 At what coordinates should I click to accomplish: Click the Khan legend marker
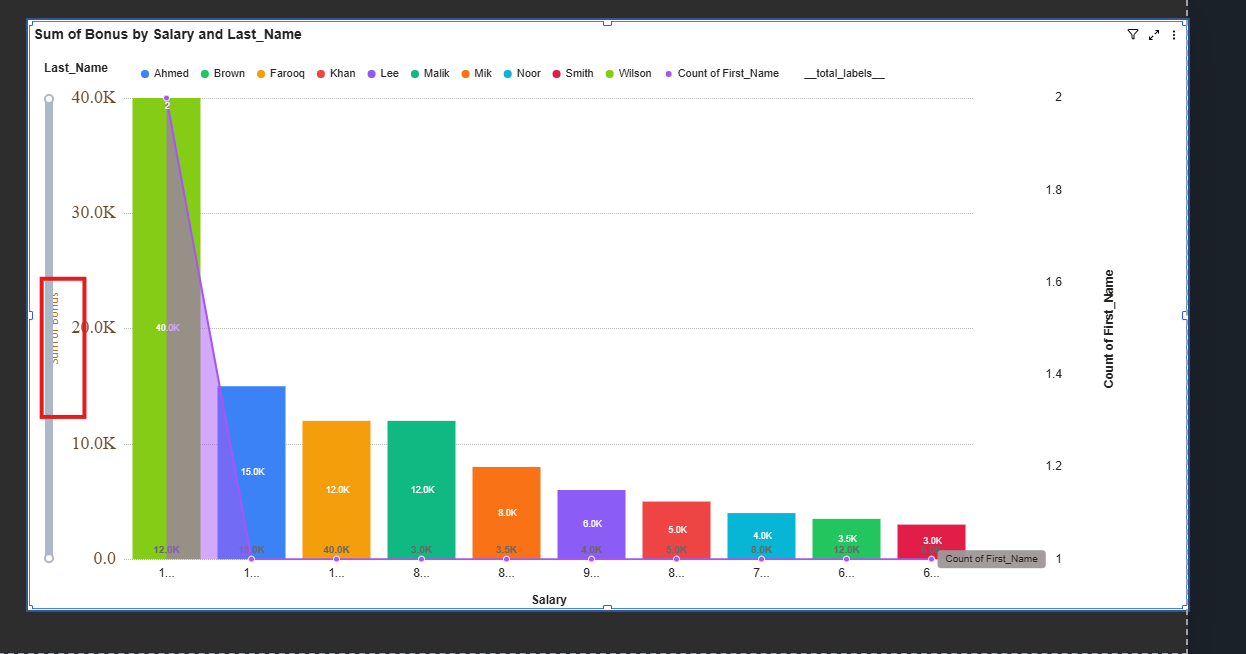tap(321, 74)
